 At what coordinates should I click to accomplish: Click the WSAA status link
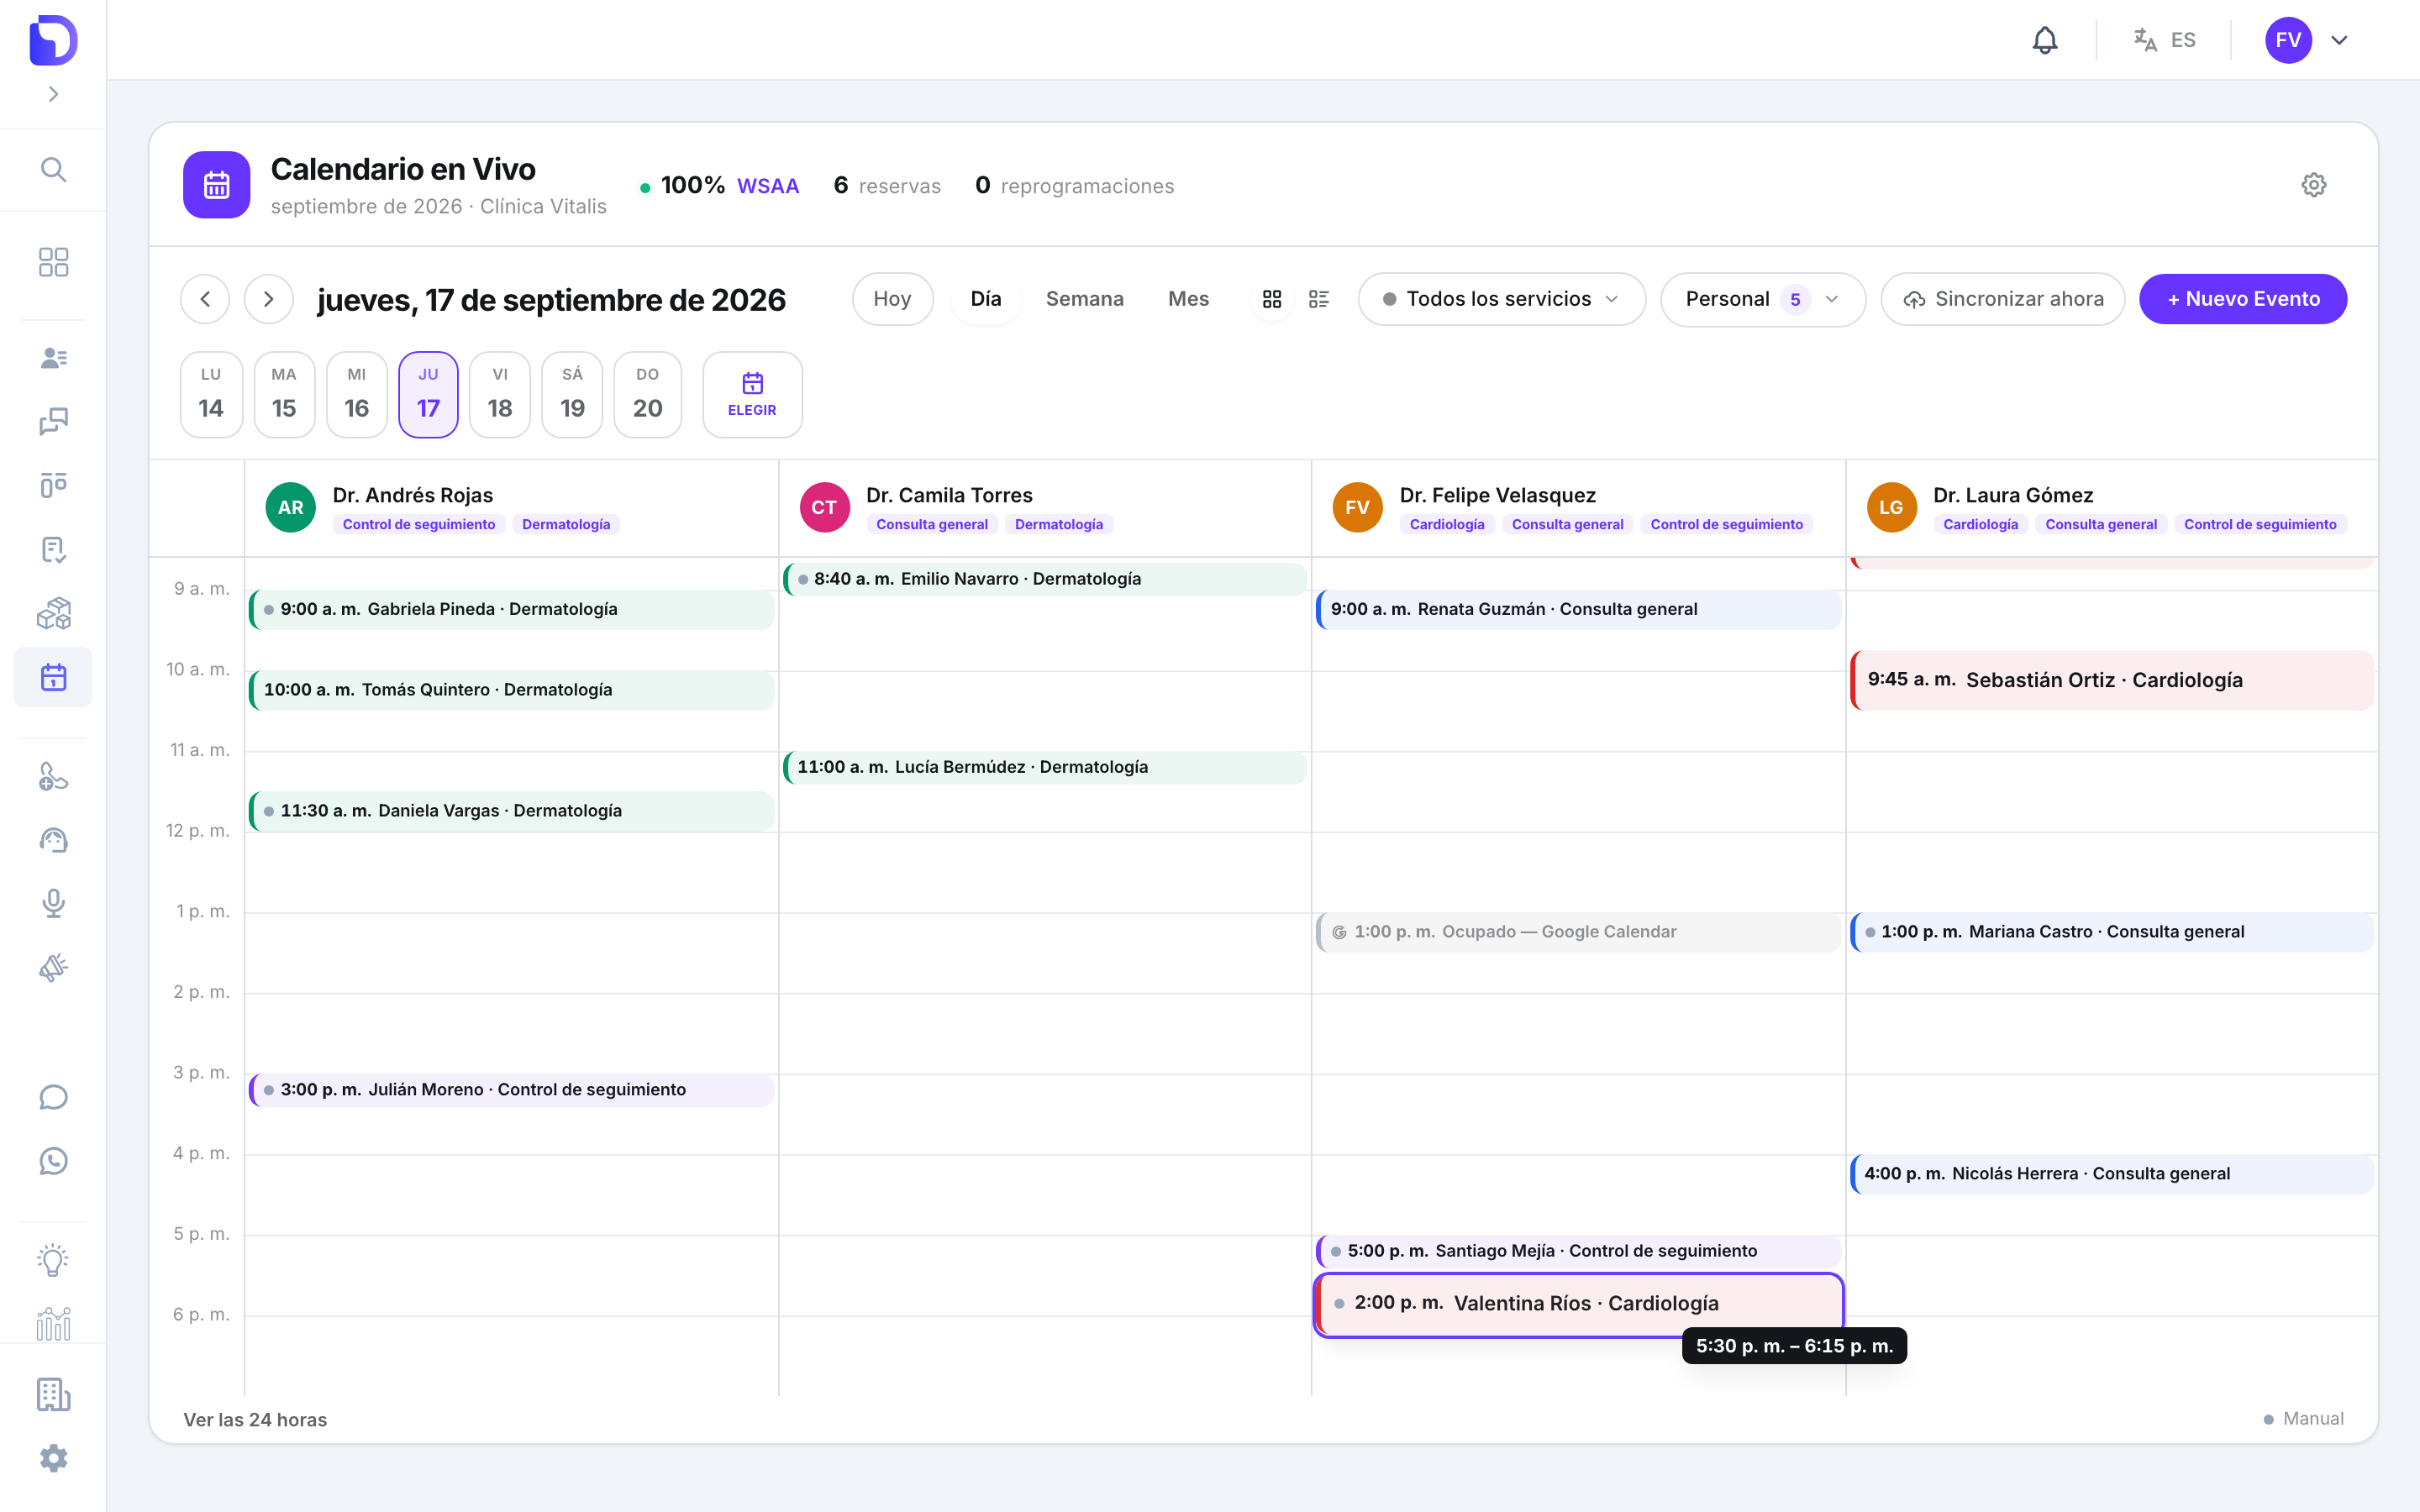768,186
